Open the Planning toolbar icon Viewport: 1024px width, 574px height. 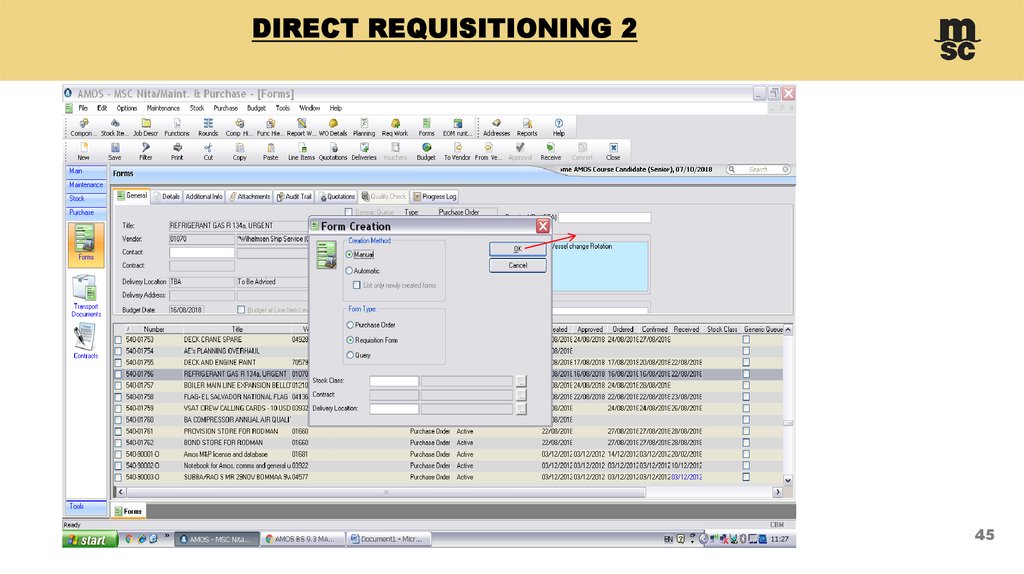[364, 127]
